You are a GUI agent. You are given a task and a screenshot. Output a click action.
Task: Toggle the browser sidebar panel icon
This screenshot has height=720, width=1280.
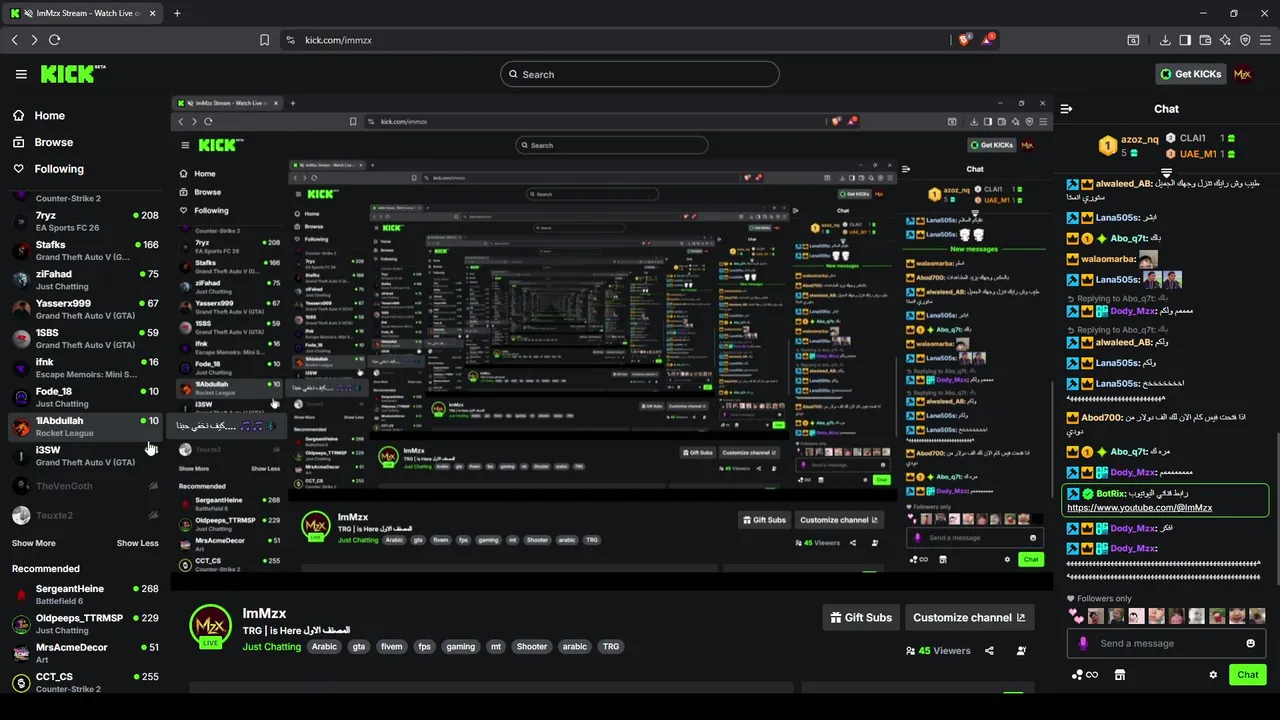coord(1185,40)
